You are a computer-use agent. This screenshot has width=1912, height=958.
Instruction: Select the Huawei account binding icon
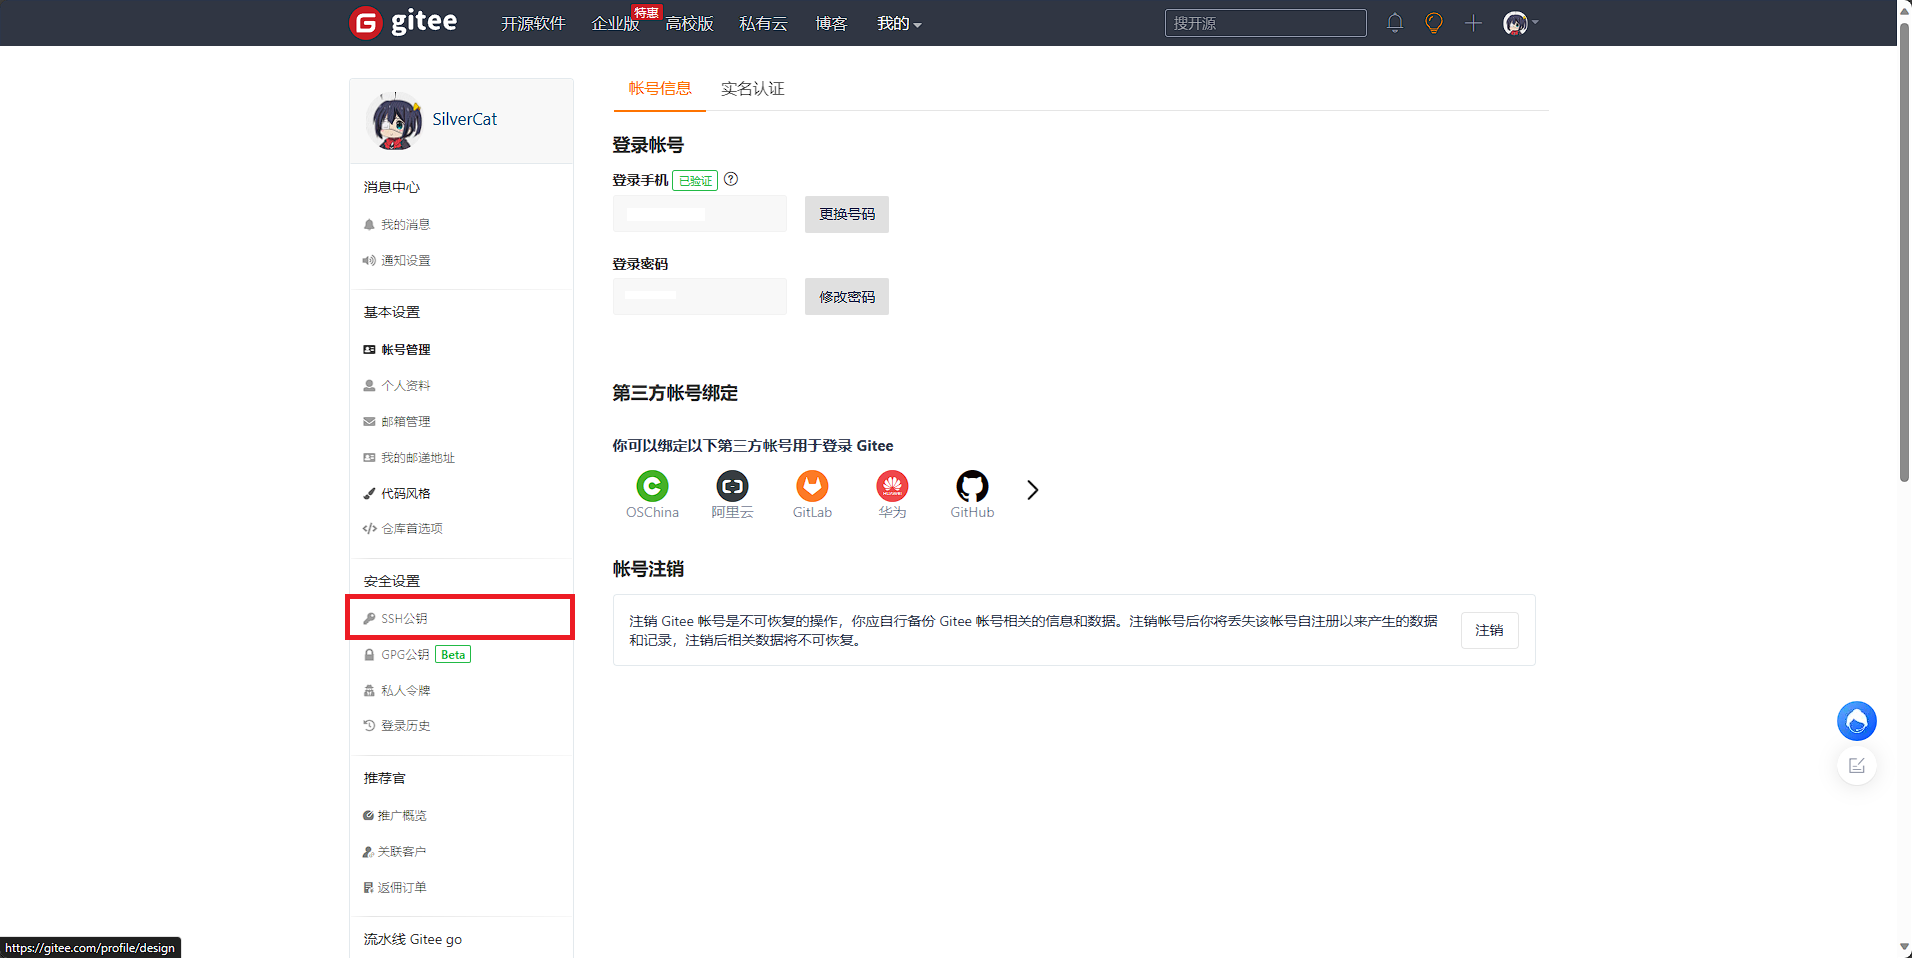pos(892,487)
